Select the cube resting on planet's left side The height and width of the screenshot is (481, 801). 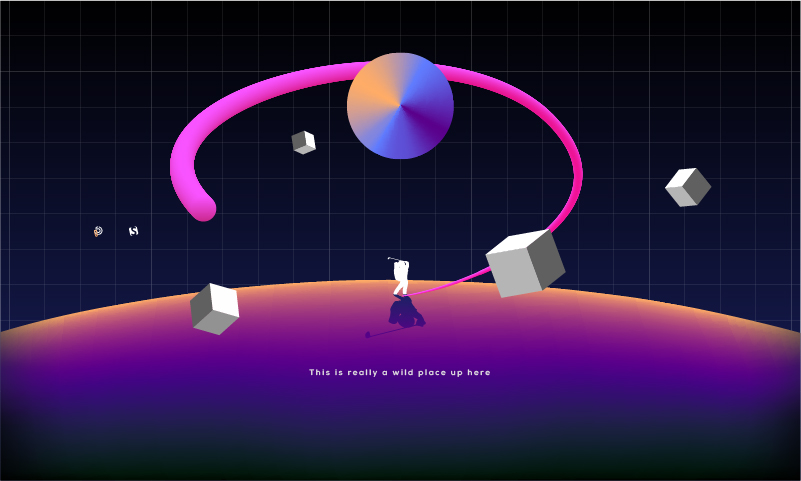point(214,308)
